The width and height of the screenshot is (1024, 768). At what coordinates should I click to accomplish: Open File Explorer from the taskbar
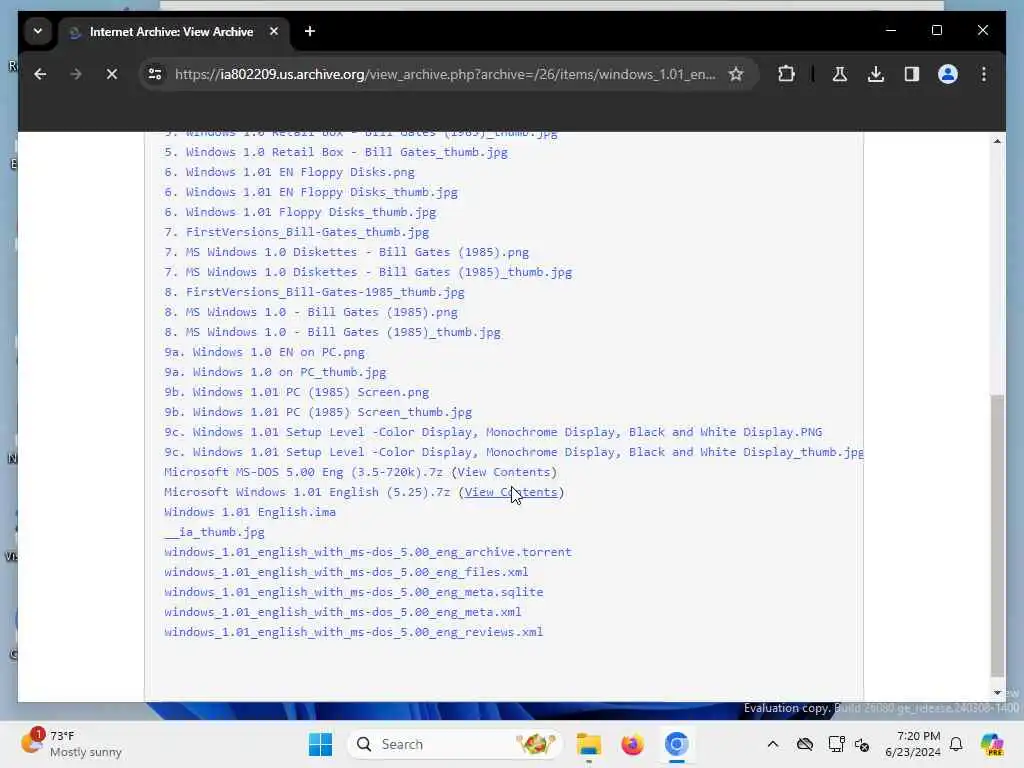pos(588,744)
